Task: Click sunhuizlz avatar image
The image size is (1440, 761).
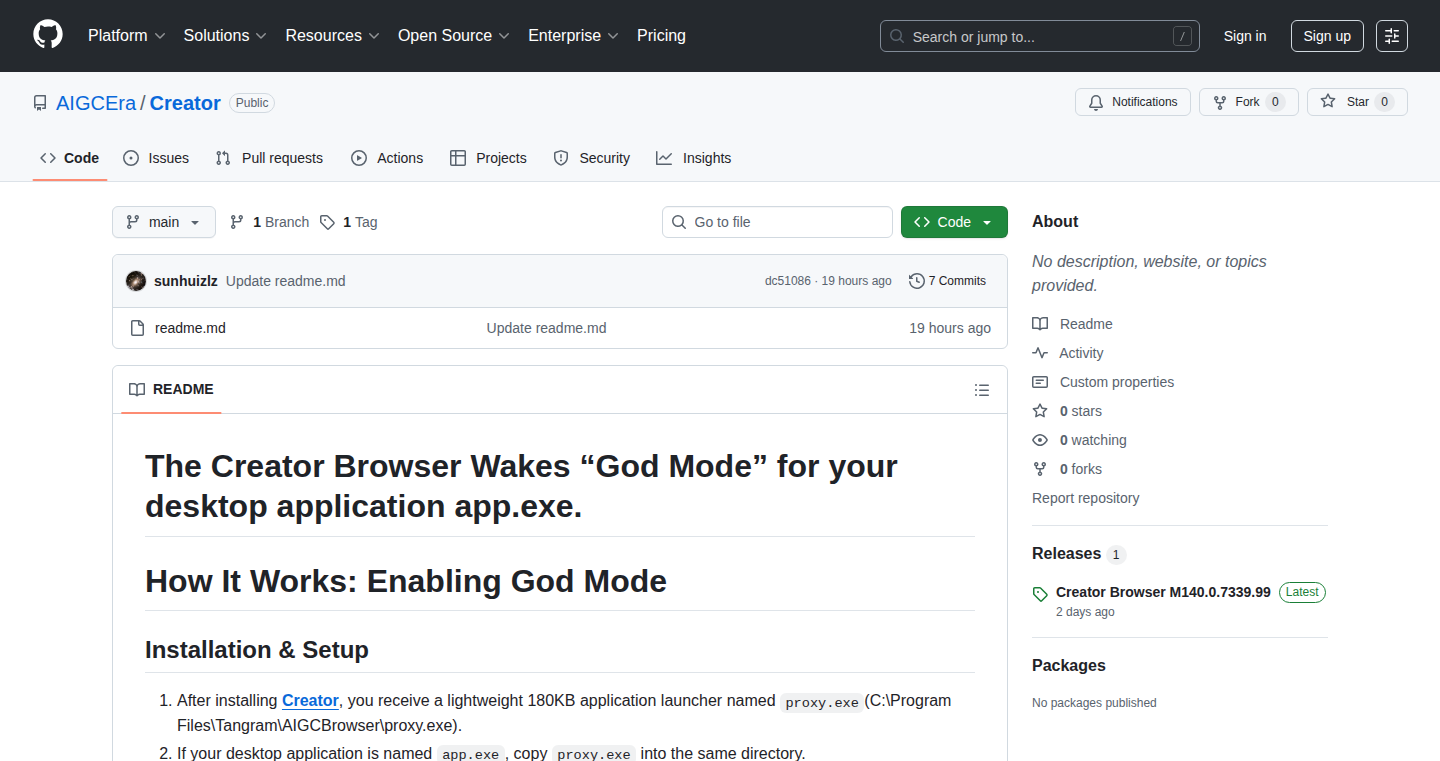Action: (136, 281)
